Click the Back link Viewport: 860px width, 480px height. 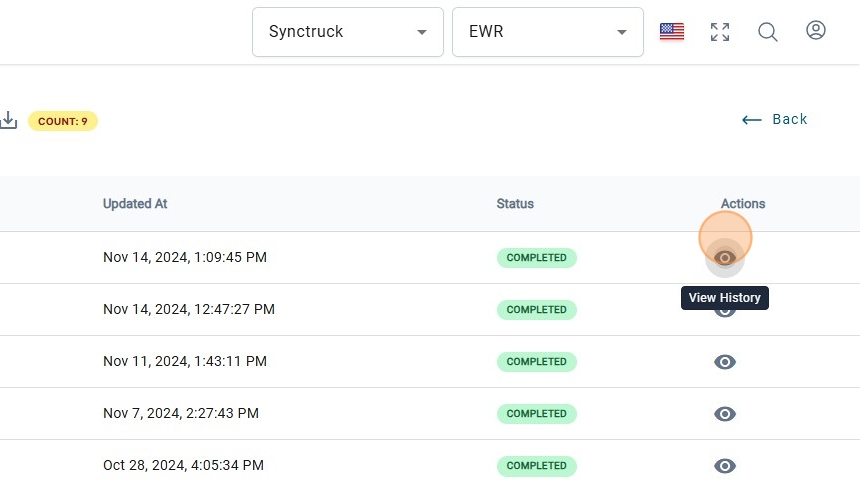tap(775, 120)
